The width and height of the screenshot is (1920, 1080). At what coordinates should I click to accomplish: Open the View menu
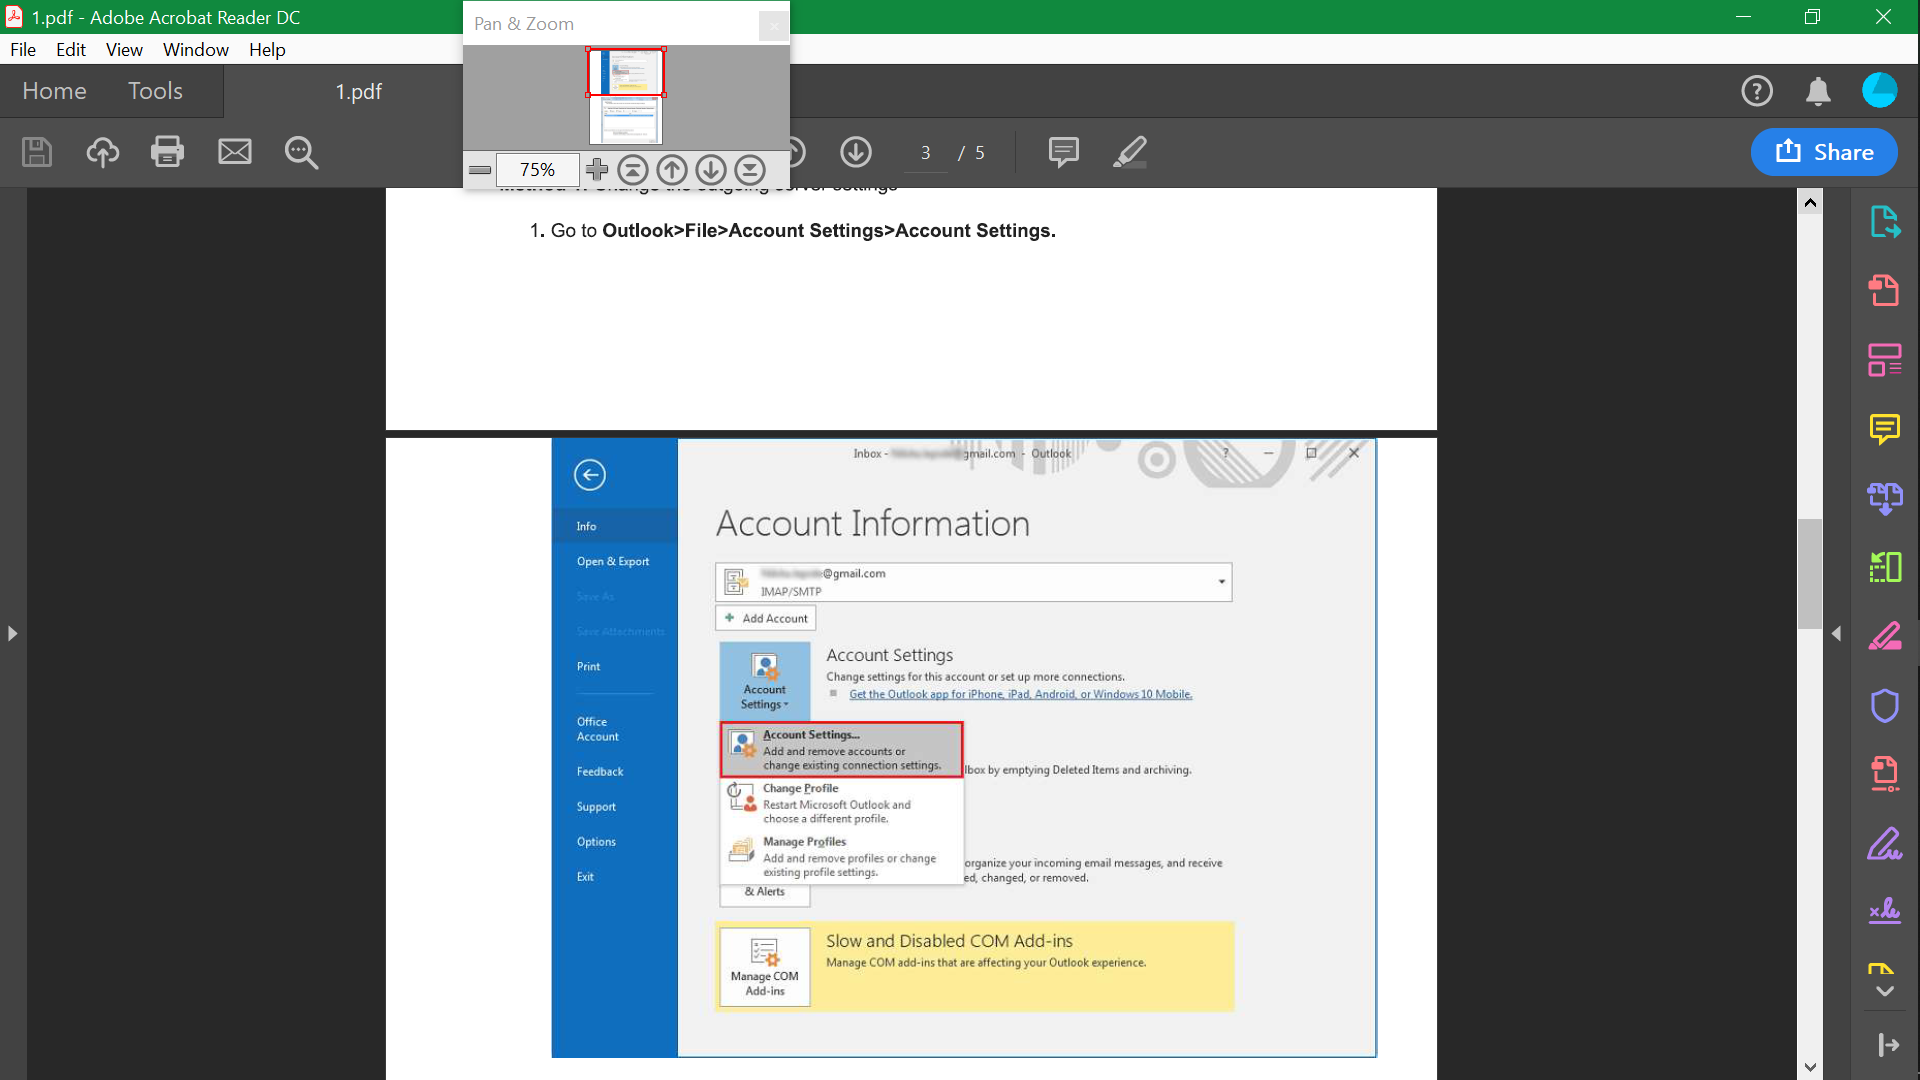click(x=124, y=50)
